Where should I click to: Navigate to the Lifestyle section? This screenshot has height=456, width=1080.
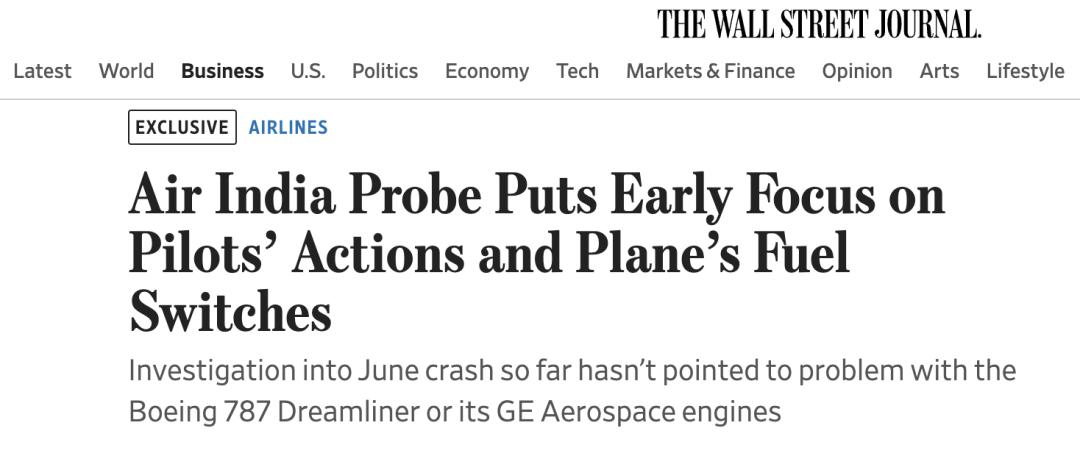click(1025, 71)
